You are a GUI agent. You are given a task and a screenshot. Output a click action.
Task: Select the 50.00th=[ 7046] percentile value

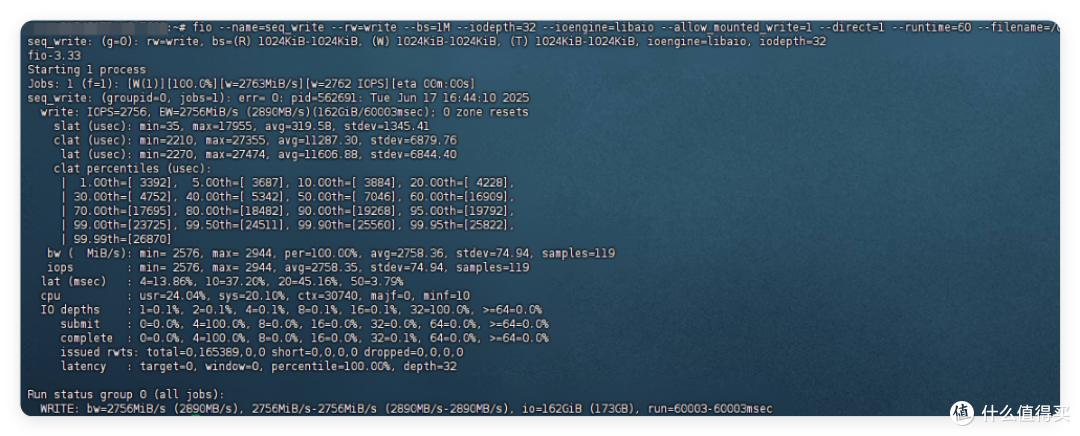tap(349, 197)
